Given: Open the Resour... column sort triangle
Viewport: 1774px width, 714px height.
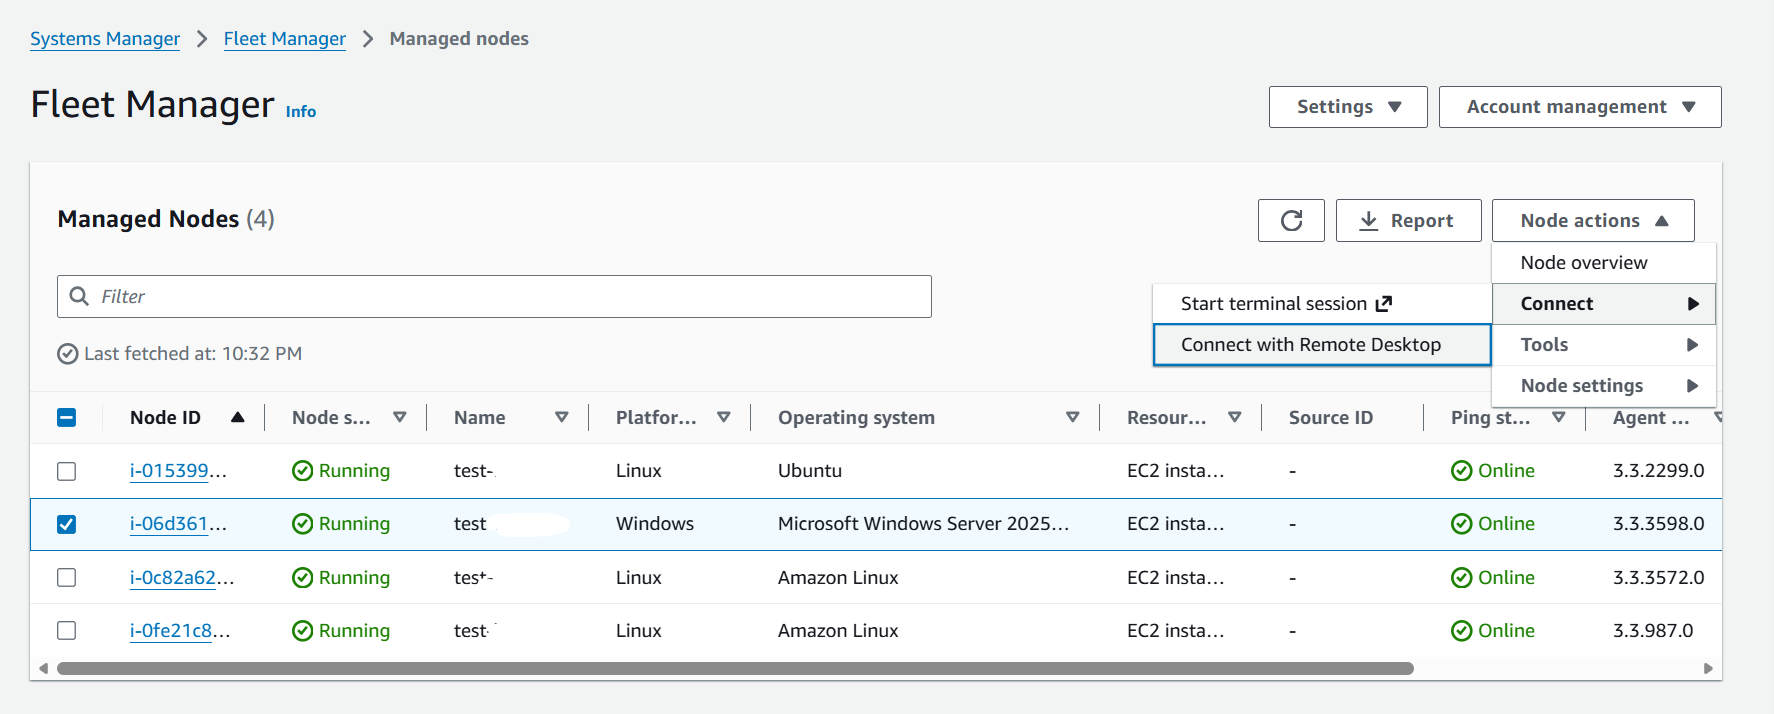Looking at the screenshot, I should [1235, 417].
